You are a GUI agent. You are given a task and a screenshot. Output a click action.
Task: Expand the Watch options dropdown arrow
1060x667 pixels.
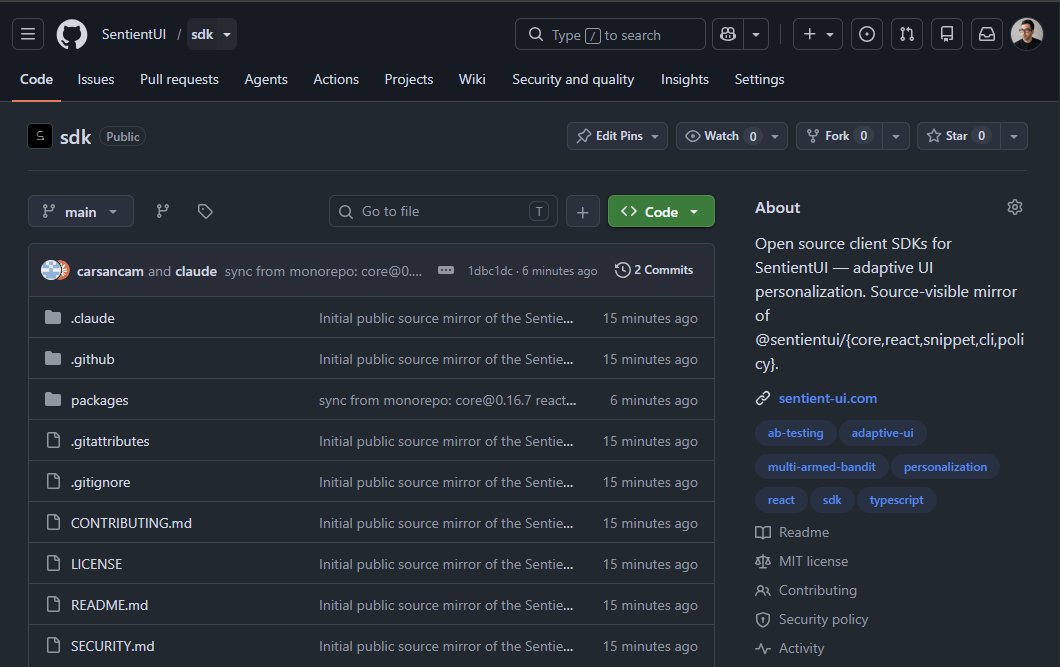[775, 136]
